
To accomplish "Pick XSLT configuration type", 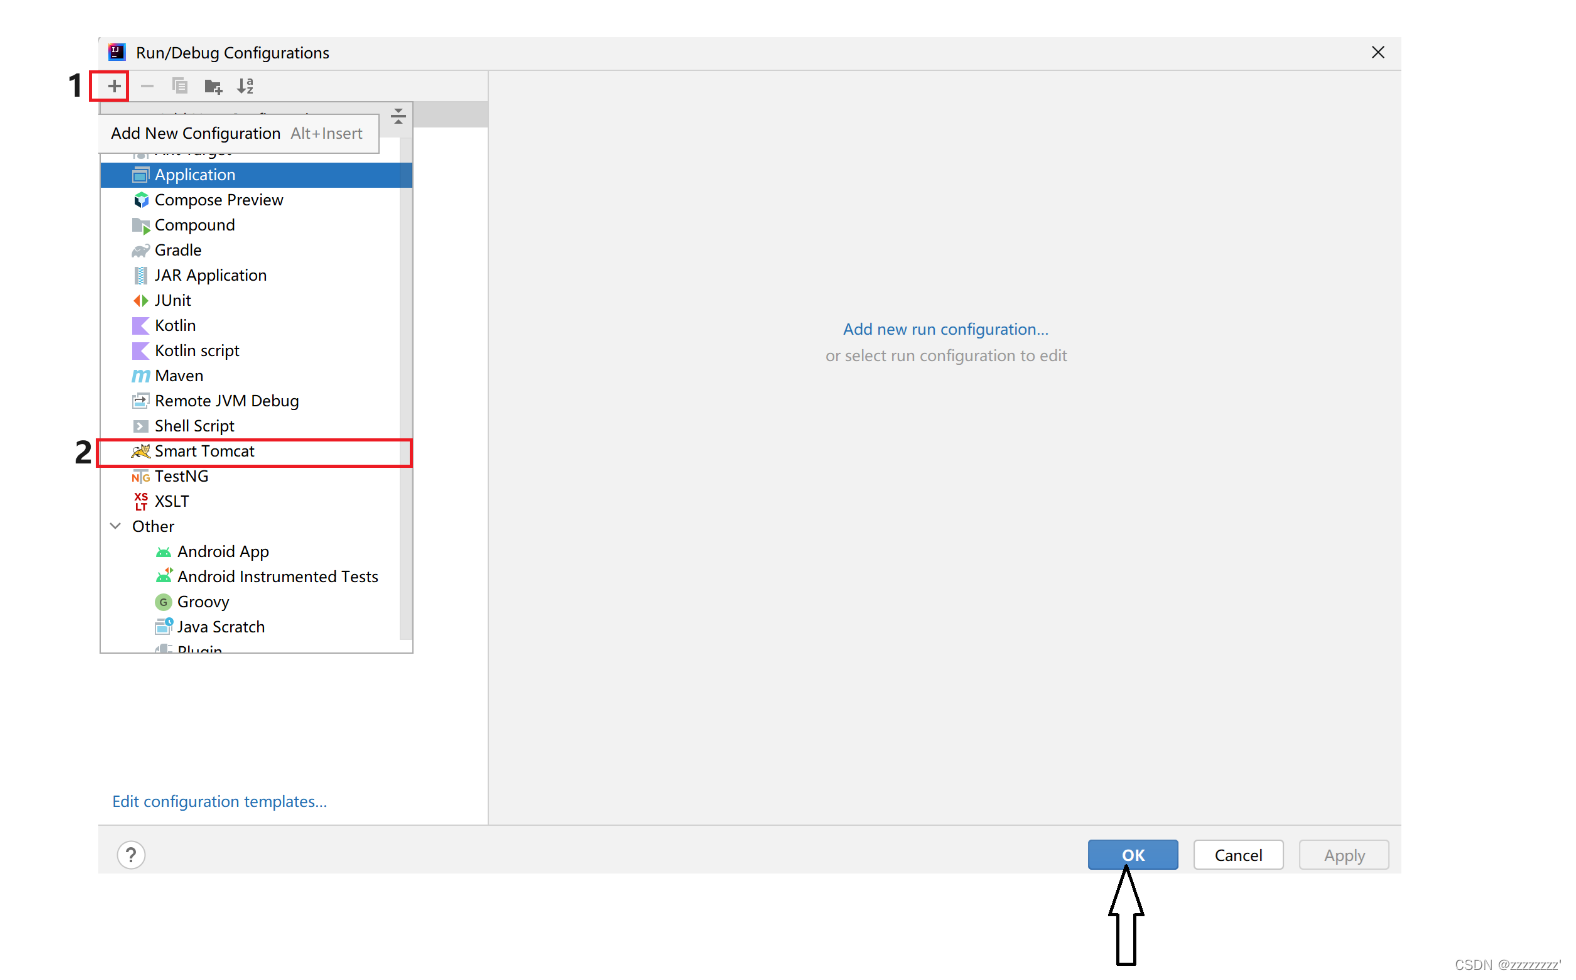I will 256,501.
